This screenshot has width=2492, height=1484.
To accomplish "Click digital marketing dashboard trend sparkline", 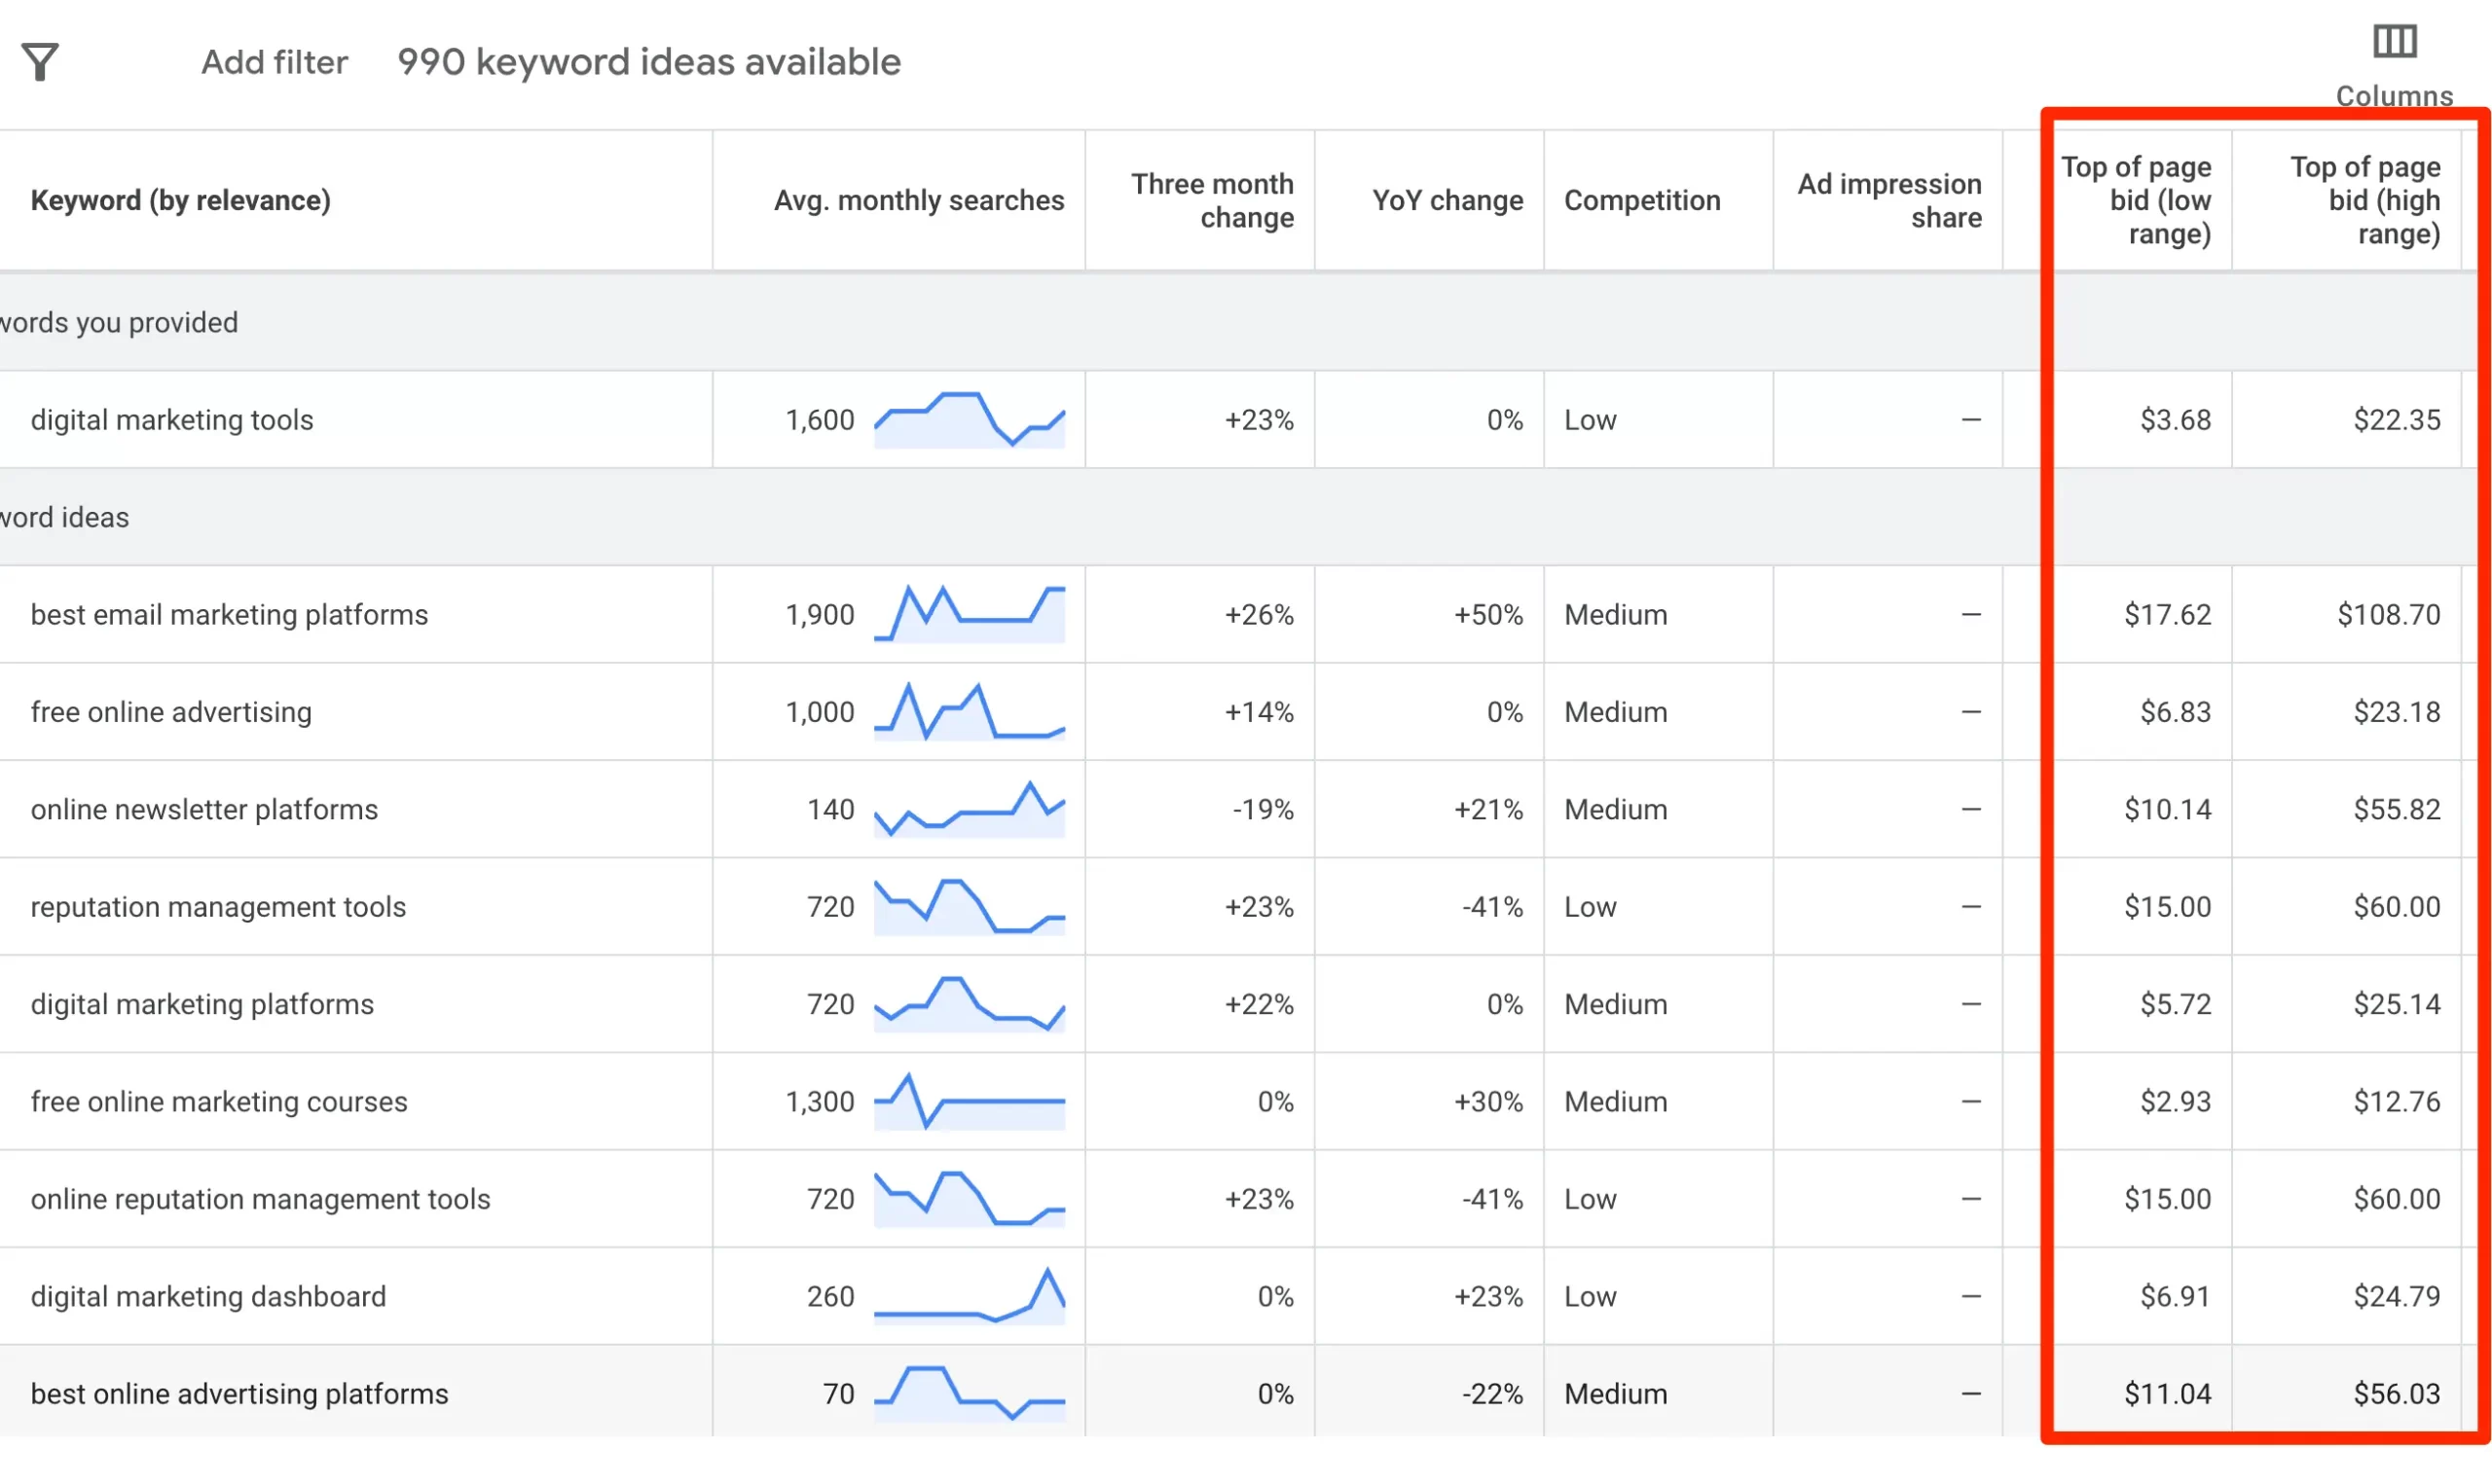I will pyautogui.click(x=969, y=1296).
